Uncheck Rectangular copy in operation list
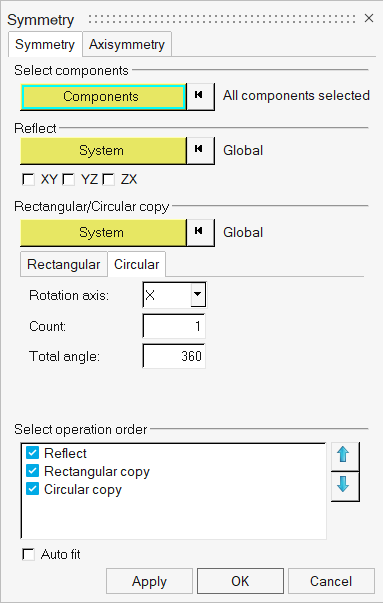The height and width of the screenshot is (603, 383). coord(33,471)
